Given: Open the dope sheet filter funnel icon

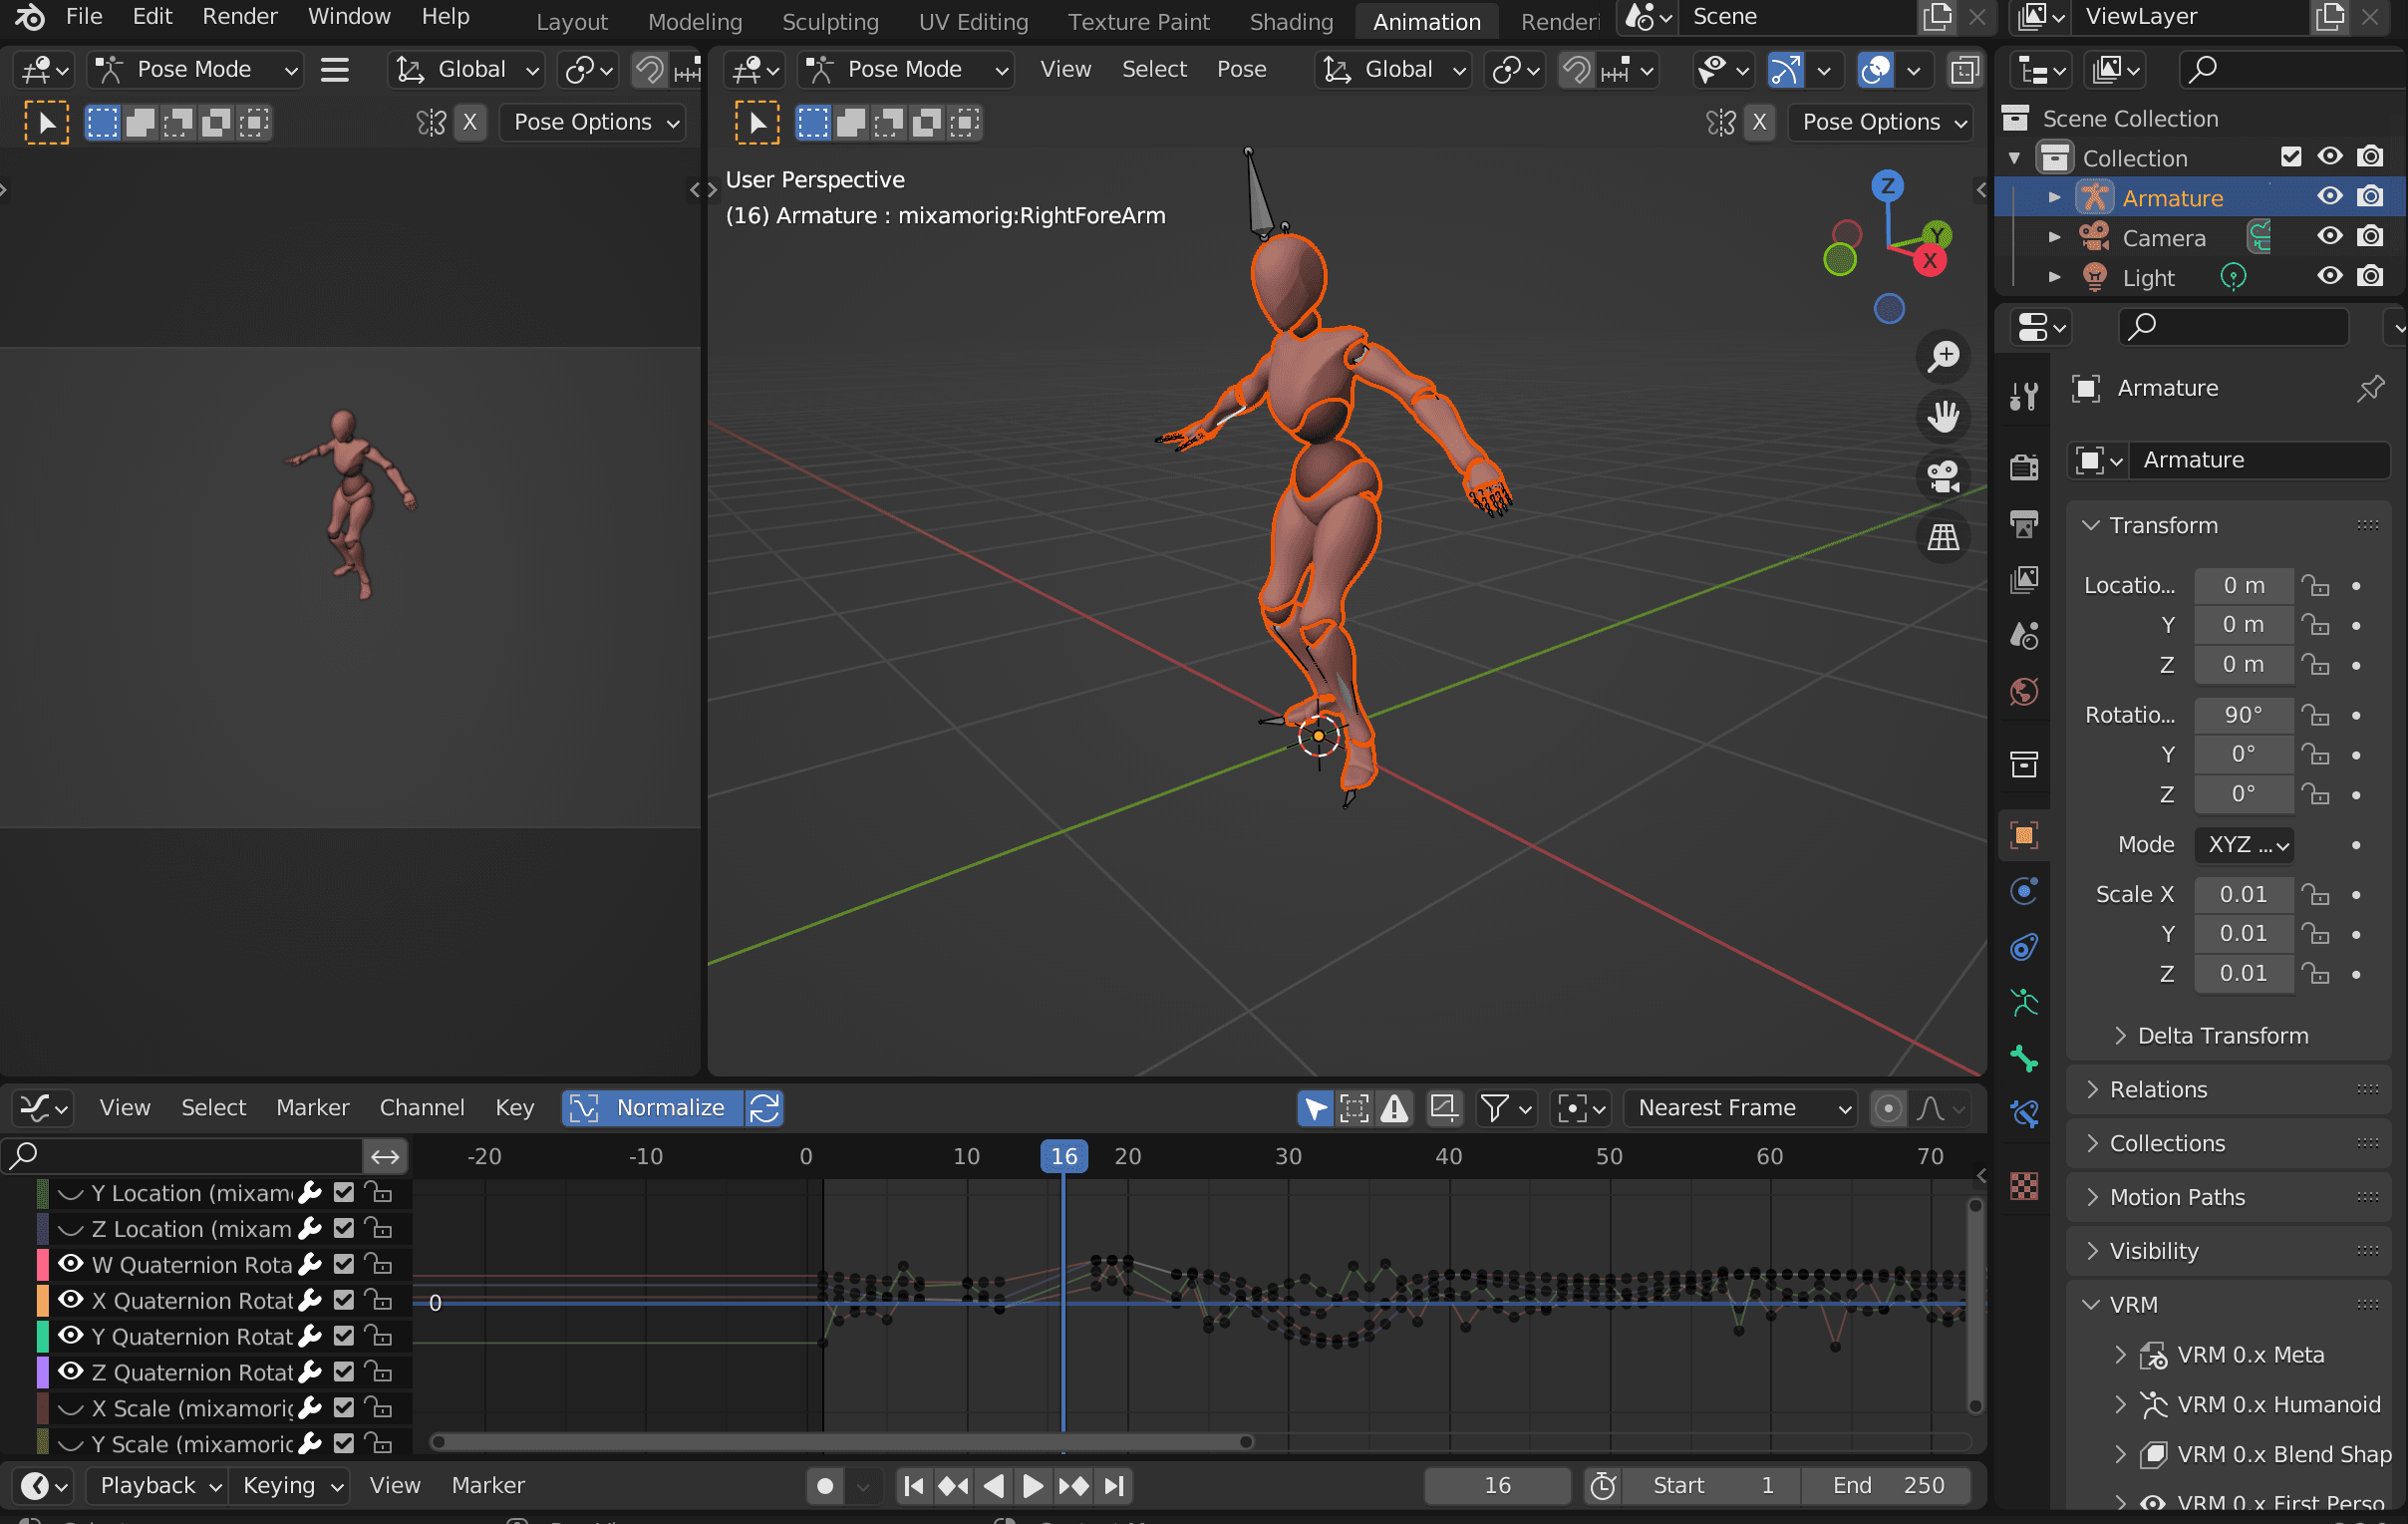Looking at the screenshot, I should [1497, 1108].
